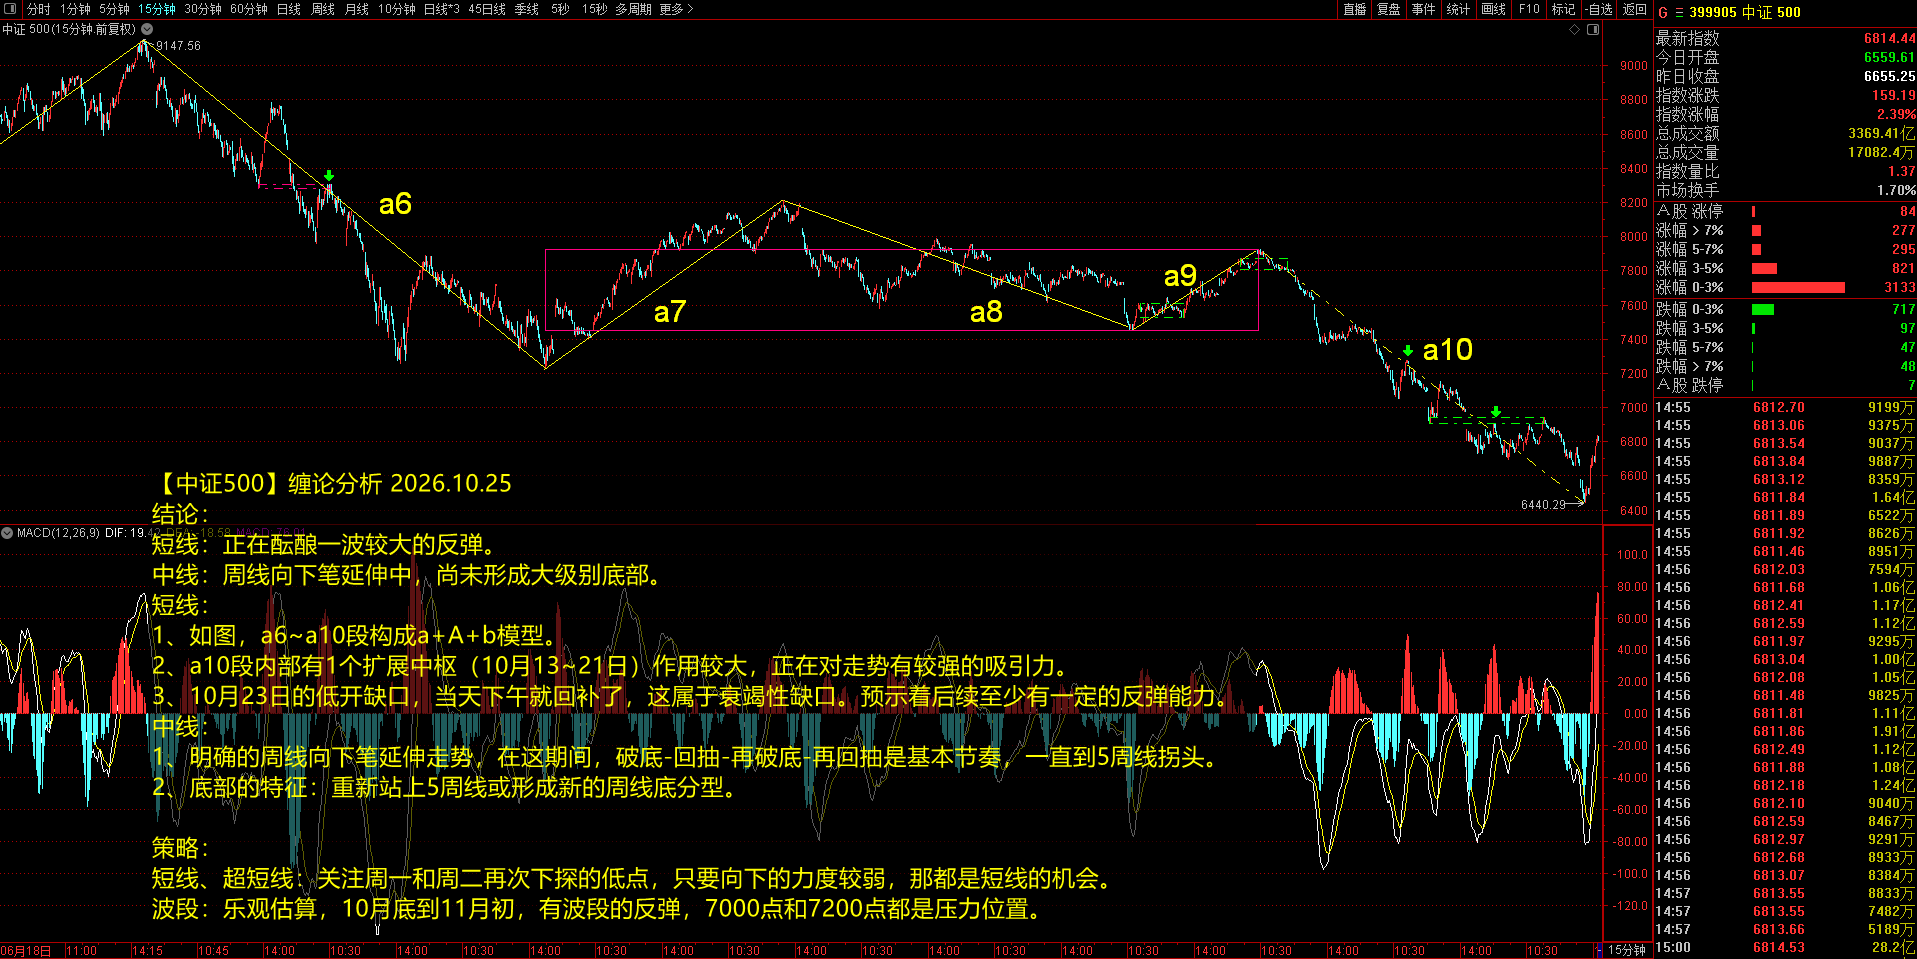Click the green arrow marker near a6

[x=329, y=176]
